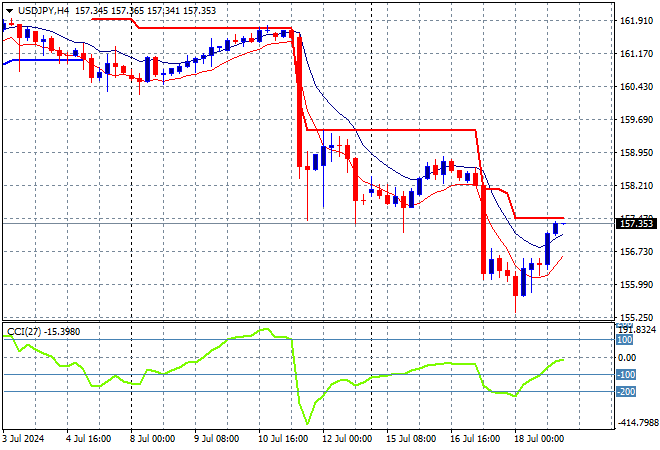Click the 158.210 price axis label
Viewport: 660px width, 450px height.
[x=636, y=186]
